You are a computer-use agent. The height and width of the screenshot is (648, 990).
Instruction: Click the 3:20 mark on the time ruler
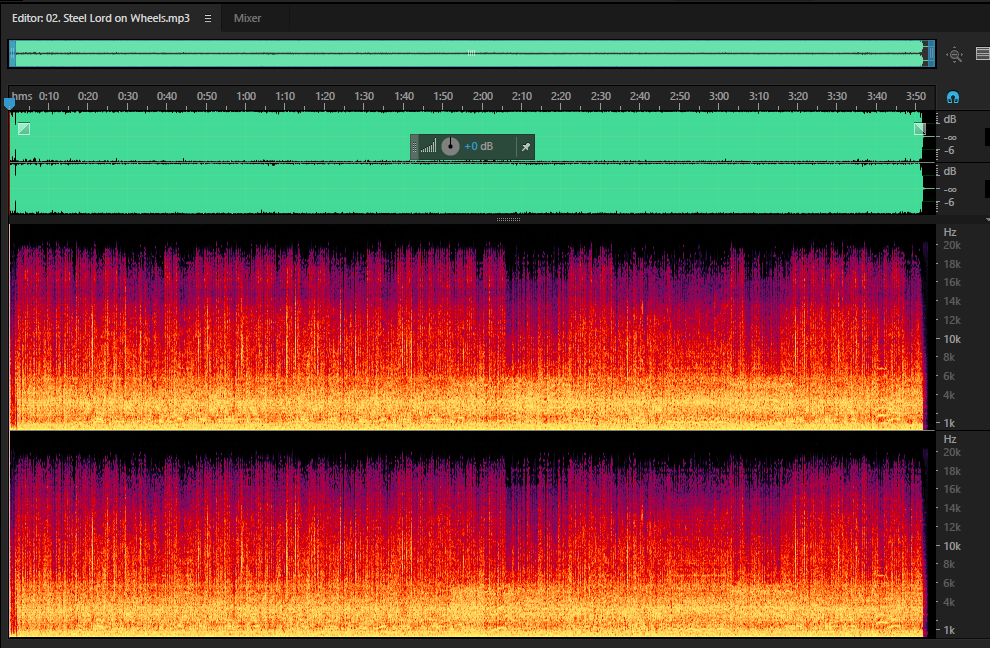[798, 96]
